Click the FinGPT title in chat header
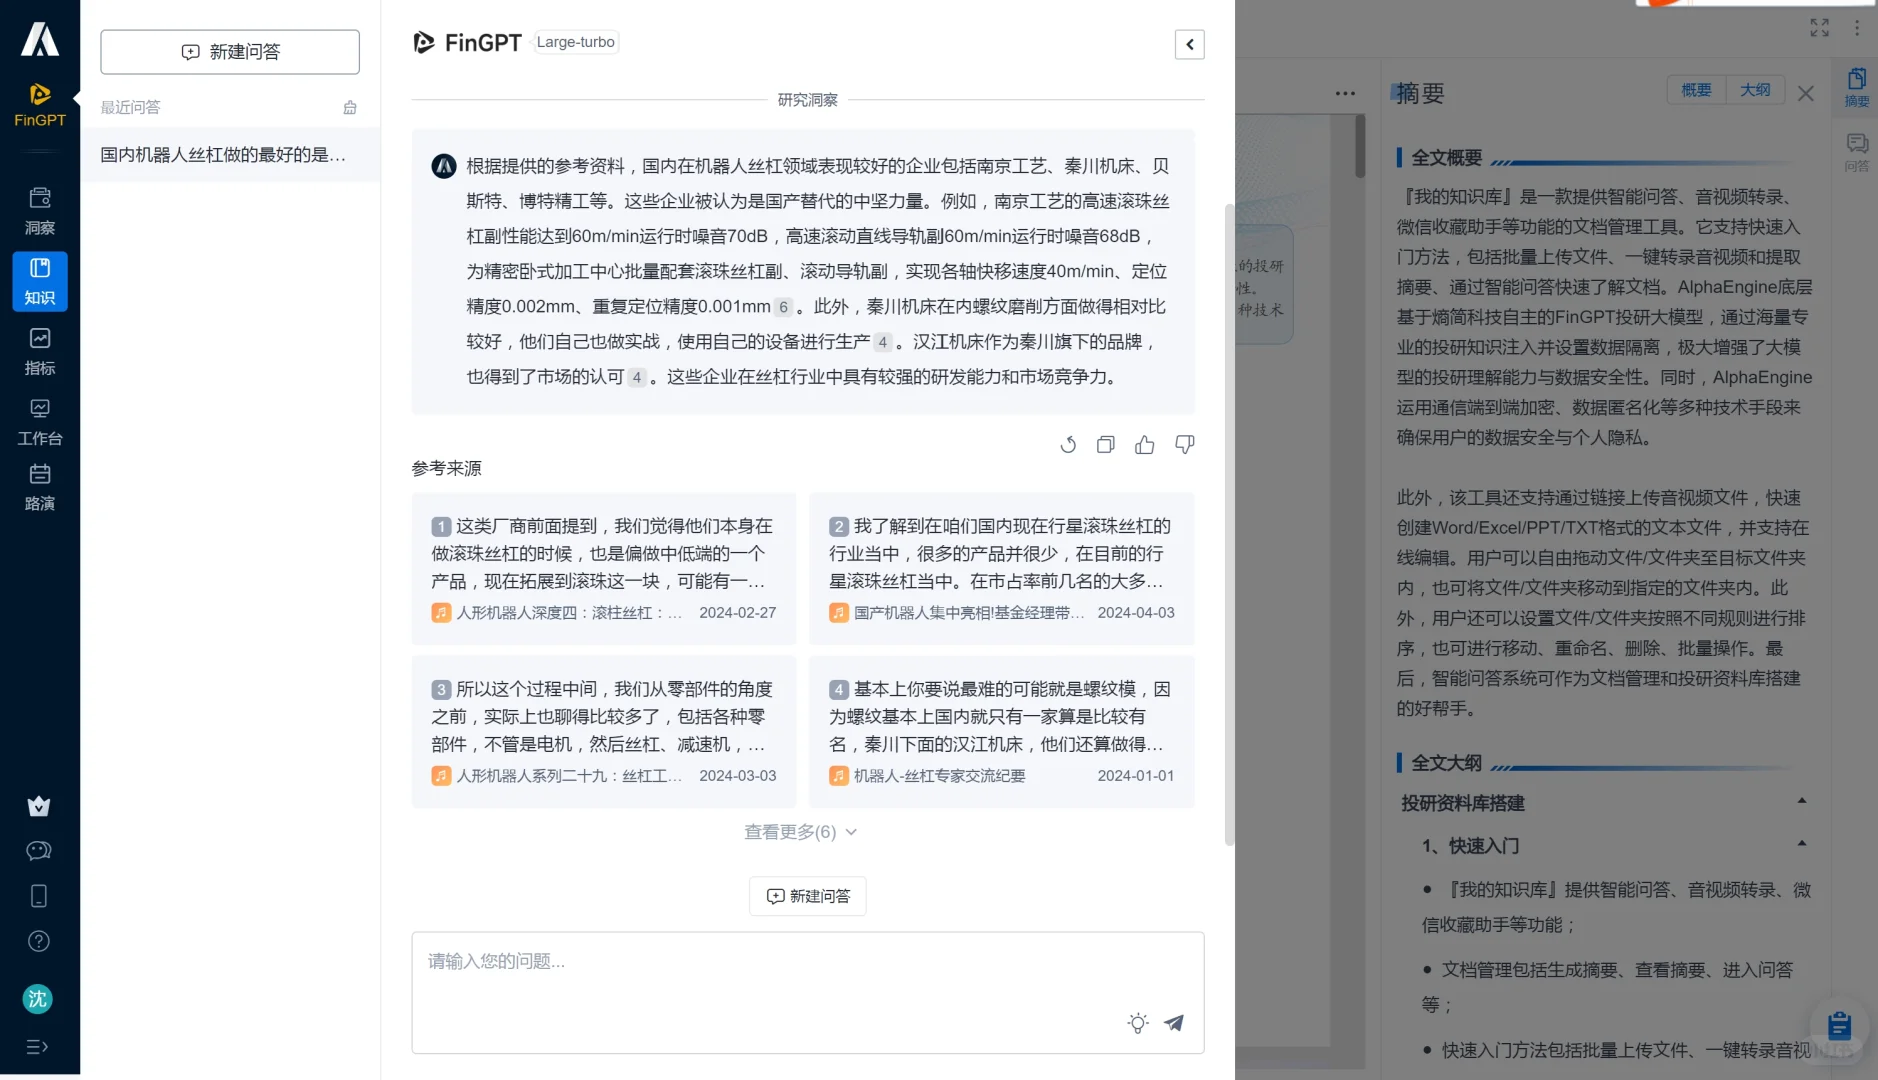This screenshot has height=1080, width=1878. pyautogui.click(x=483, y=42)
